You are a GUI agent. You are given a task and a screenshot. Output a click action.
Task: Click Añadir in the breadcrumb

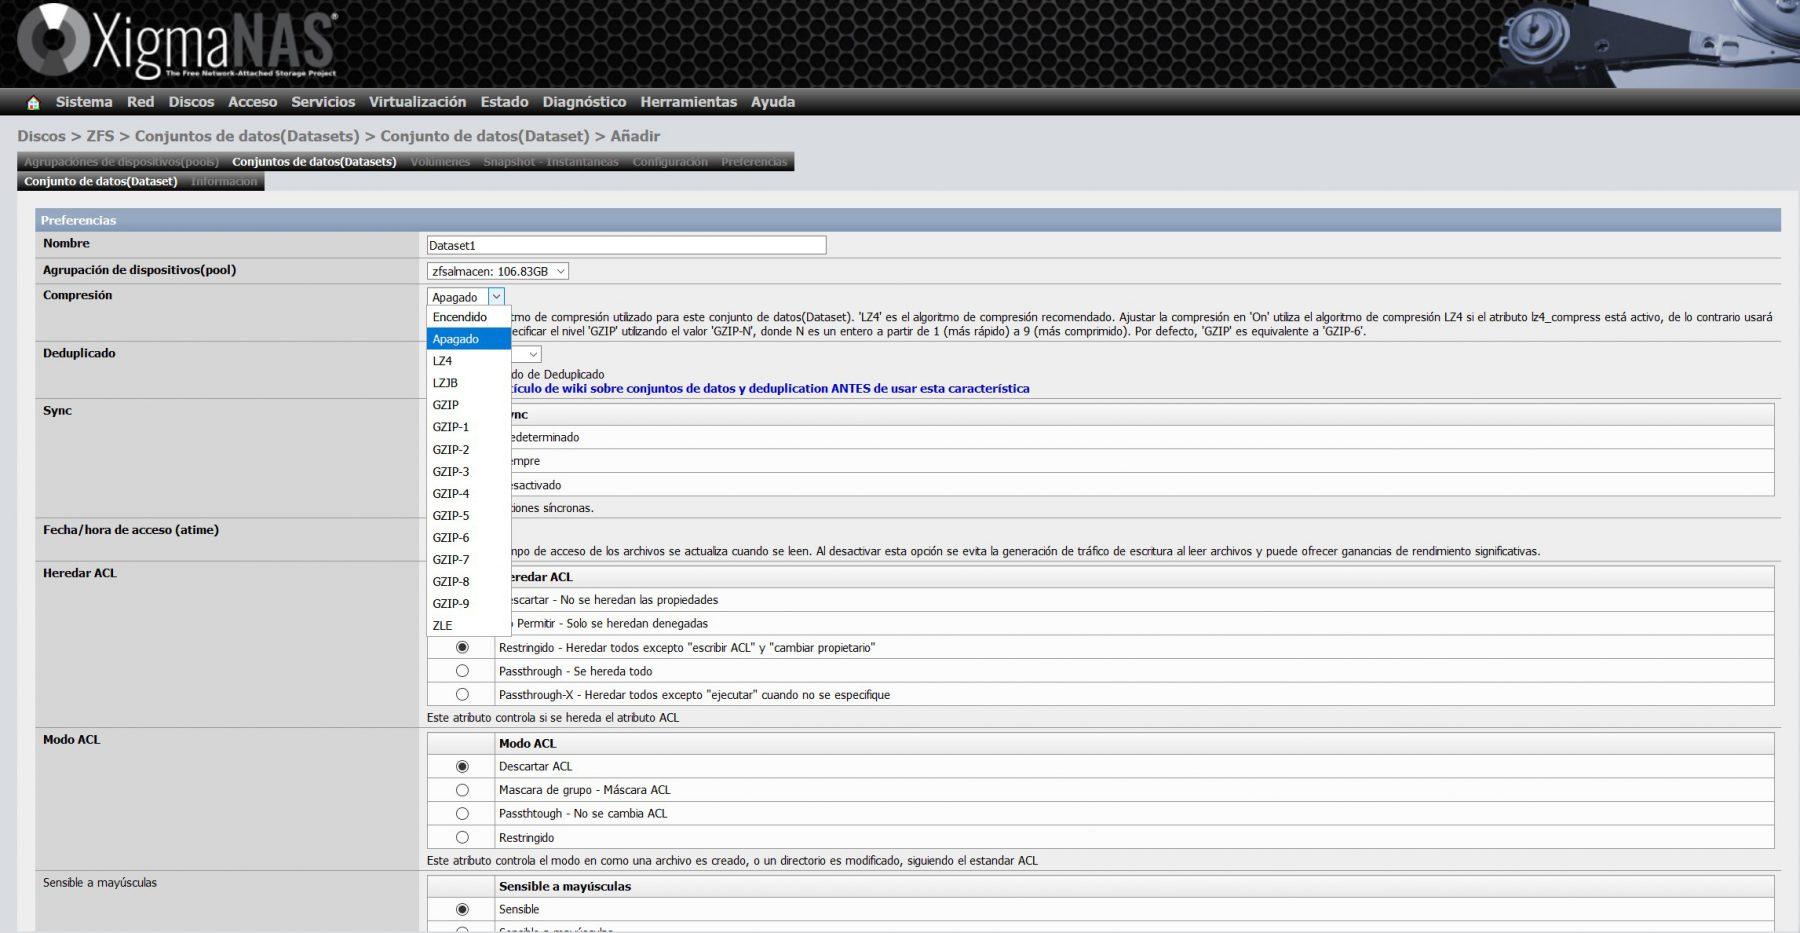pyautogui.click(x=635, y=136)
